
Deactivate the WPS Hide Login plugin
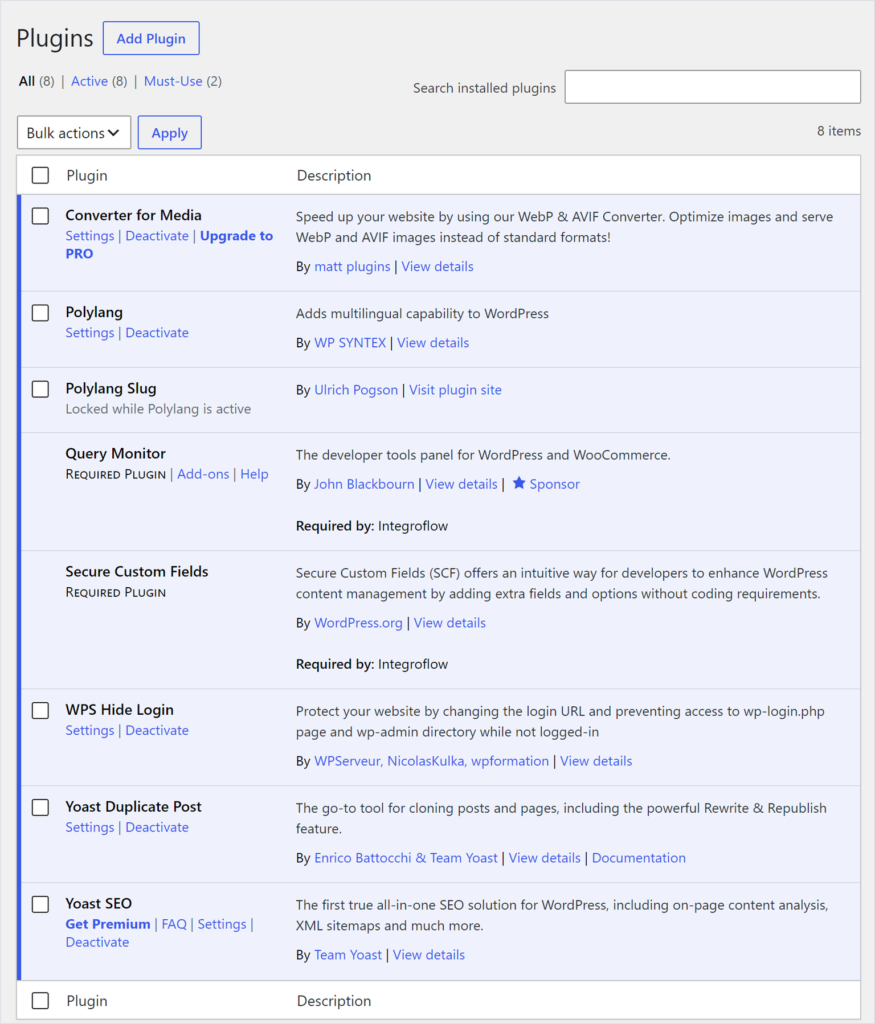pos(157,730)
